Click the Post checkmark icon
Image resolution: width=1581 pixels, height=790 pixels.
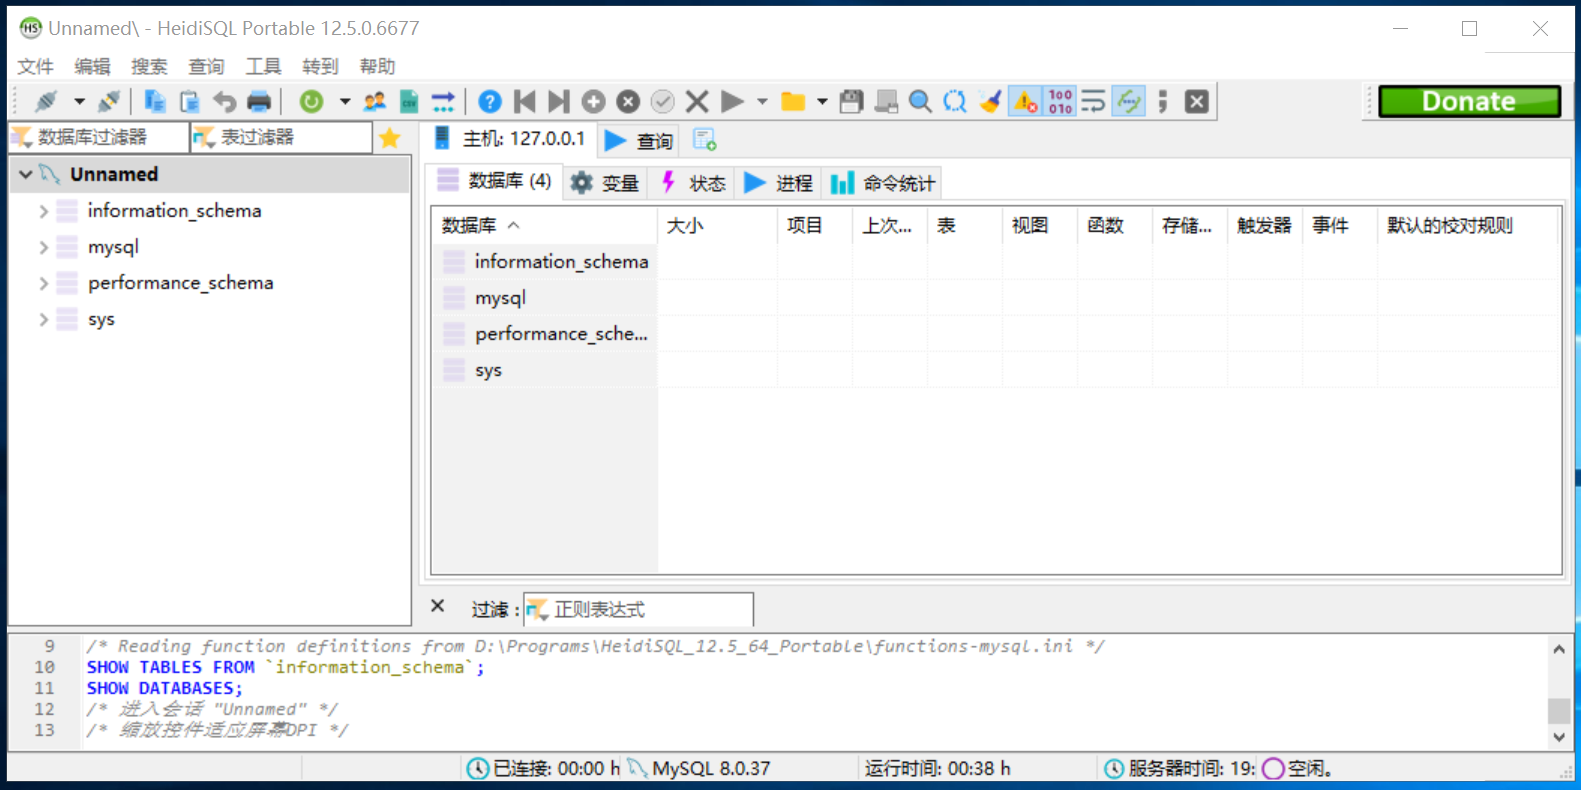(663, 101)
